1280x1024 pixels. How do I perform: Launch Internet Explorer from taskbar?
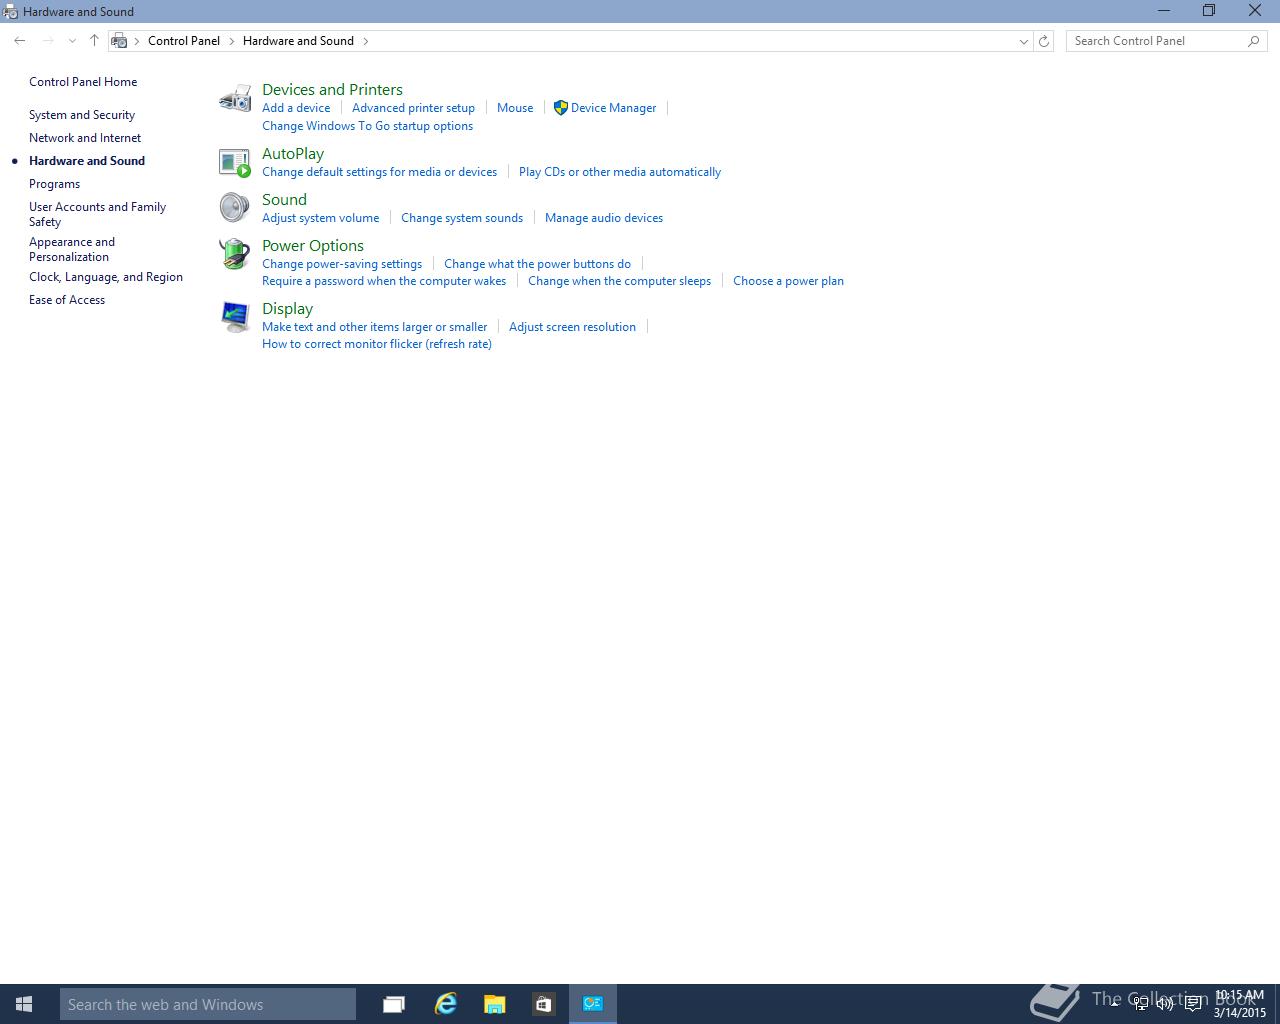(x=445, y=1004)
